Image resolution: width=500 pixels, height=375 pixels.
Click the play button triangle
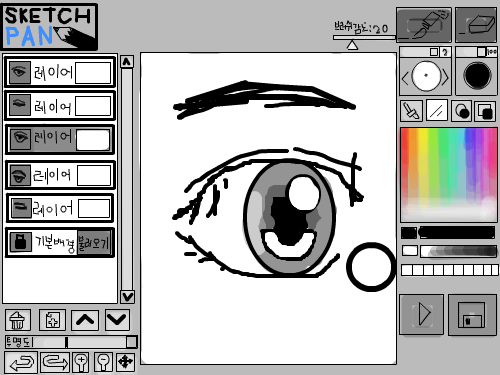[x=422, y=314]
